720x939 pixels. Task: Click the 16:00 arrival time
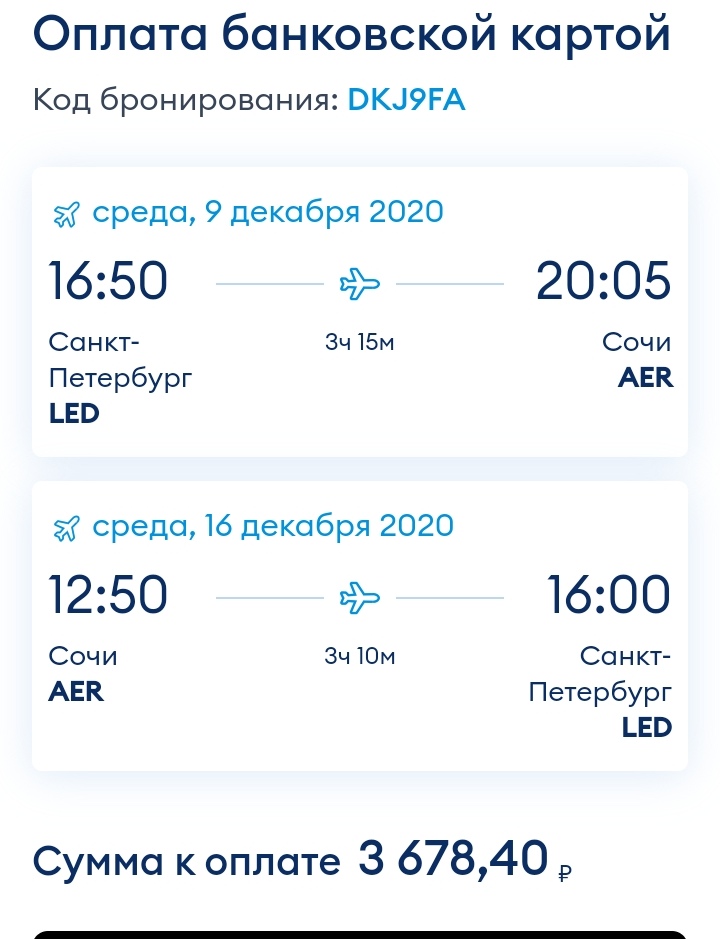click(x=609, y=594)
